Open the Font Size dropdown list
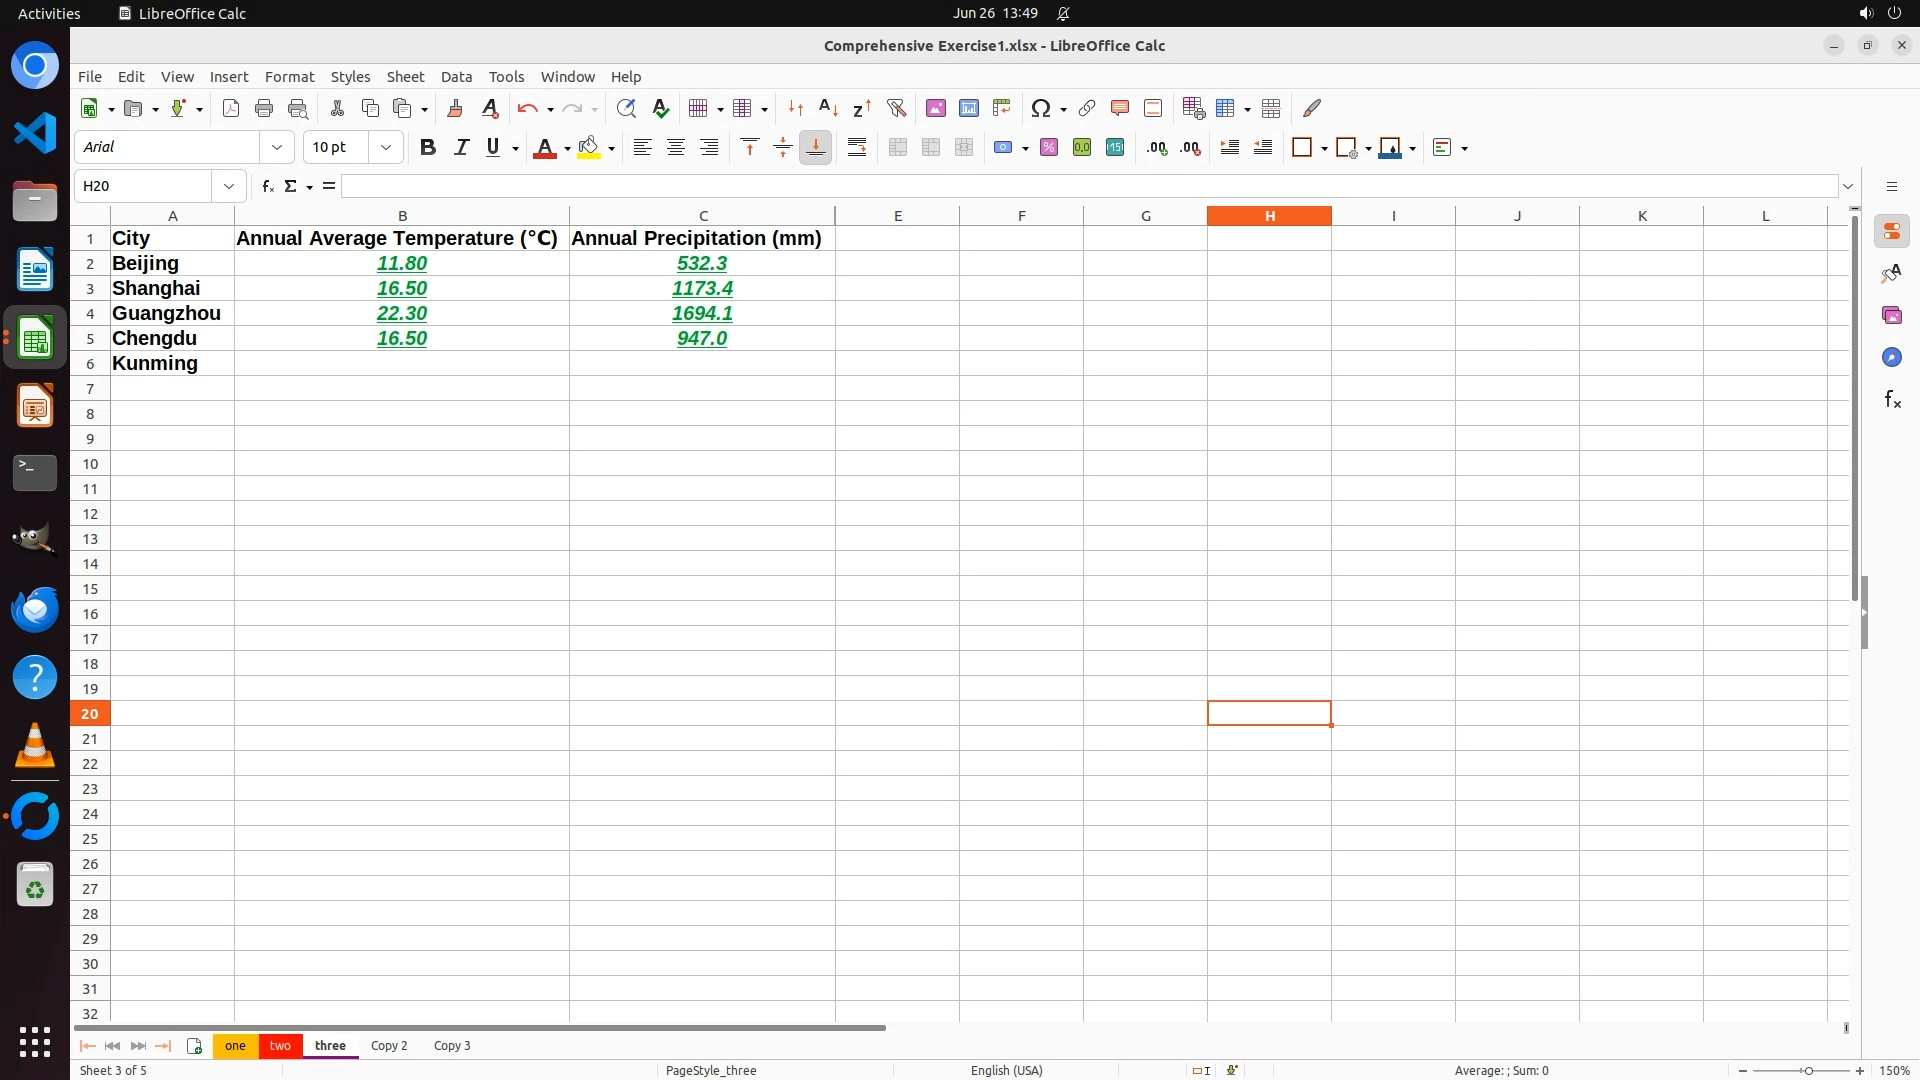 pos(386,148)
